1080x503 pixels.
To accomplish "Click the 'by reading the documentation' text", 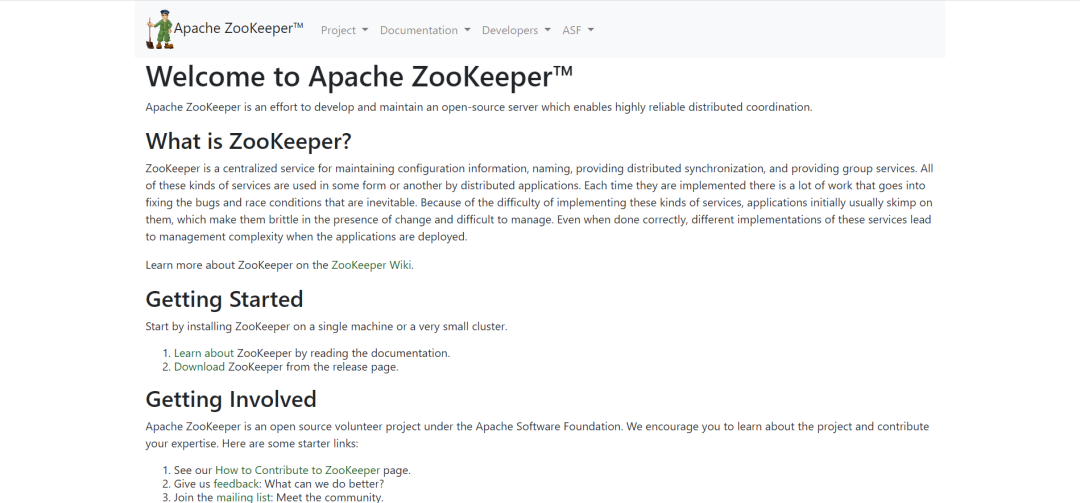I will [372, 353].
